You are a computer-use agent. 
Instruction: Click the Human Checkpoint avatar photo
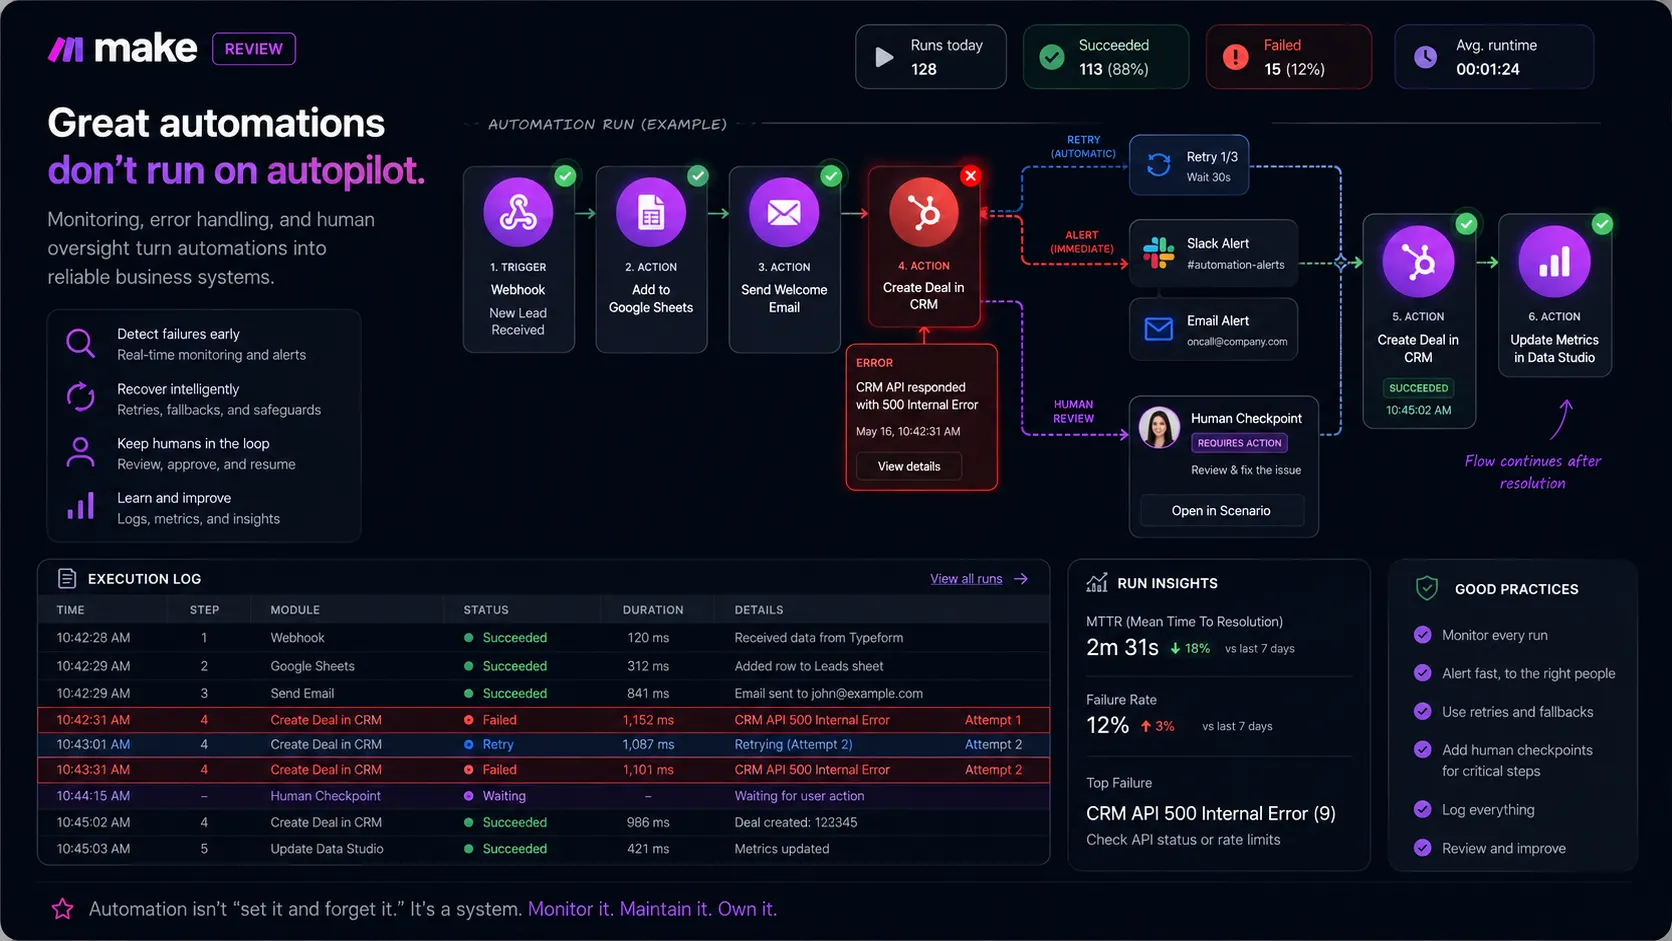click(x=1160, y=428)
